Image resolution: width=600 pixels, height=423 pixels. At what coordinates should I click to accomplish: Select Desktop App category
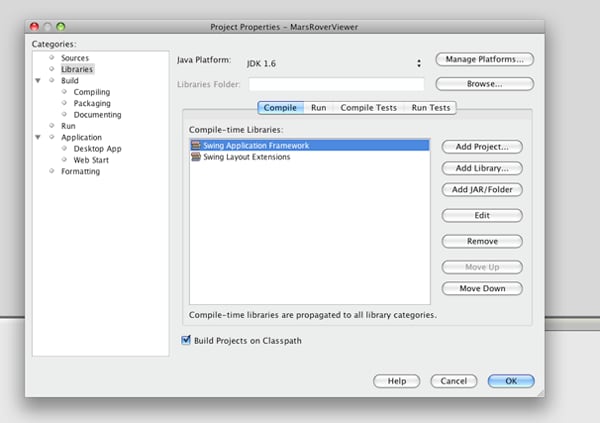[x=98, y=149]
